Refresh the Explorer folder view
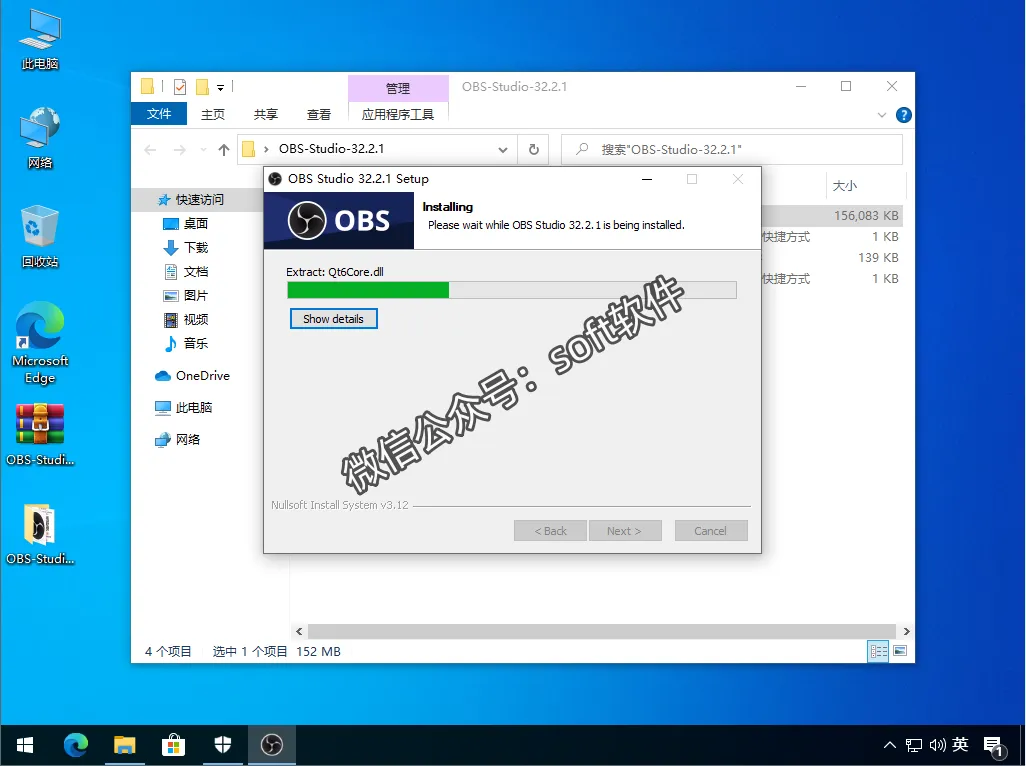 pos(534,149)
